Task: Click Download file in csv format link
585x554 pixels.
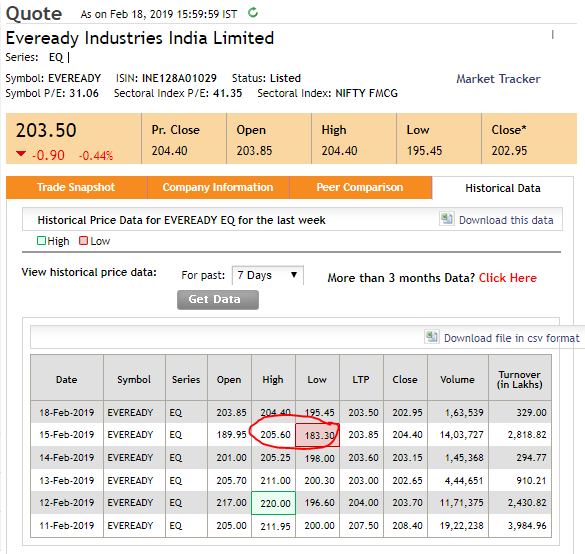Action: pos(512,338)
